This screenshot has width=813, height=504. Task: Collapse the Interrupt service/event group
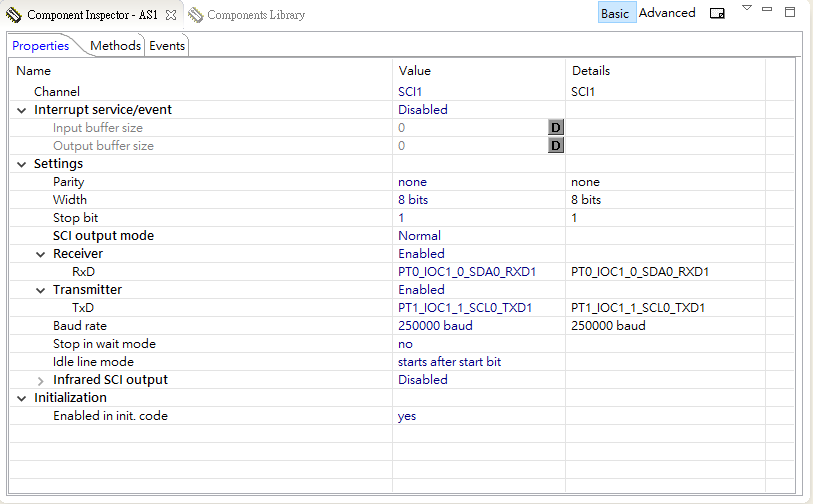pyautogui.click(x=22, y=110)
